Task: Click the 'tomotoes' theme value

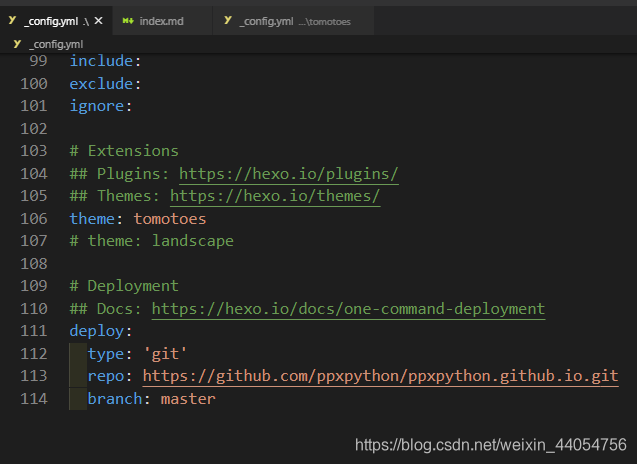Action: (x=170, y=219)
